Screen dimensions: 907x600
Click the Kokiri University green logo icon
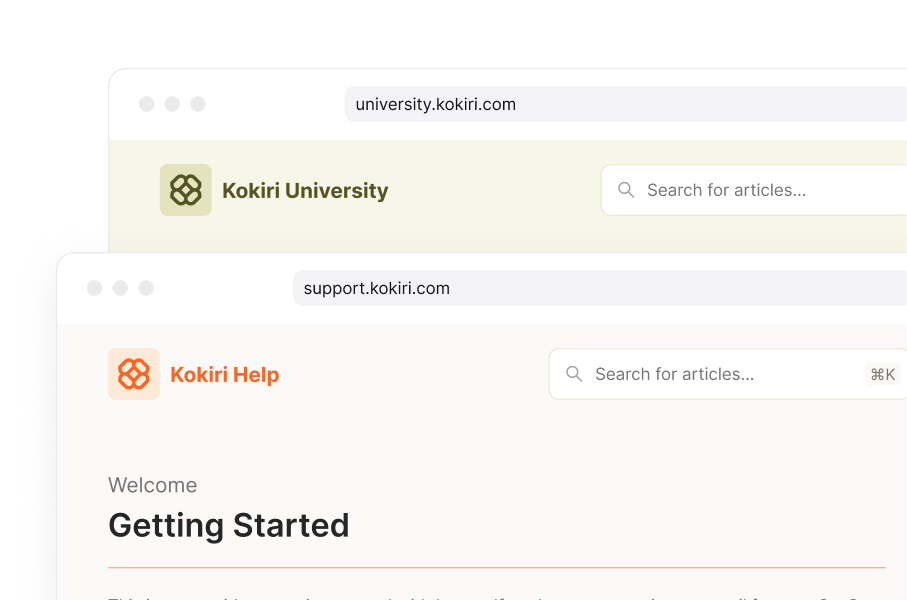point(186,190)
